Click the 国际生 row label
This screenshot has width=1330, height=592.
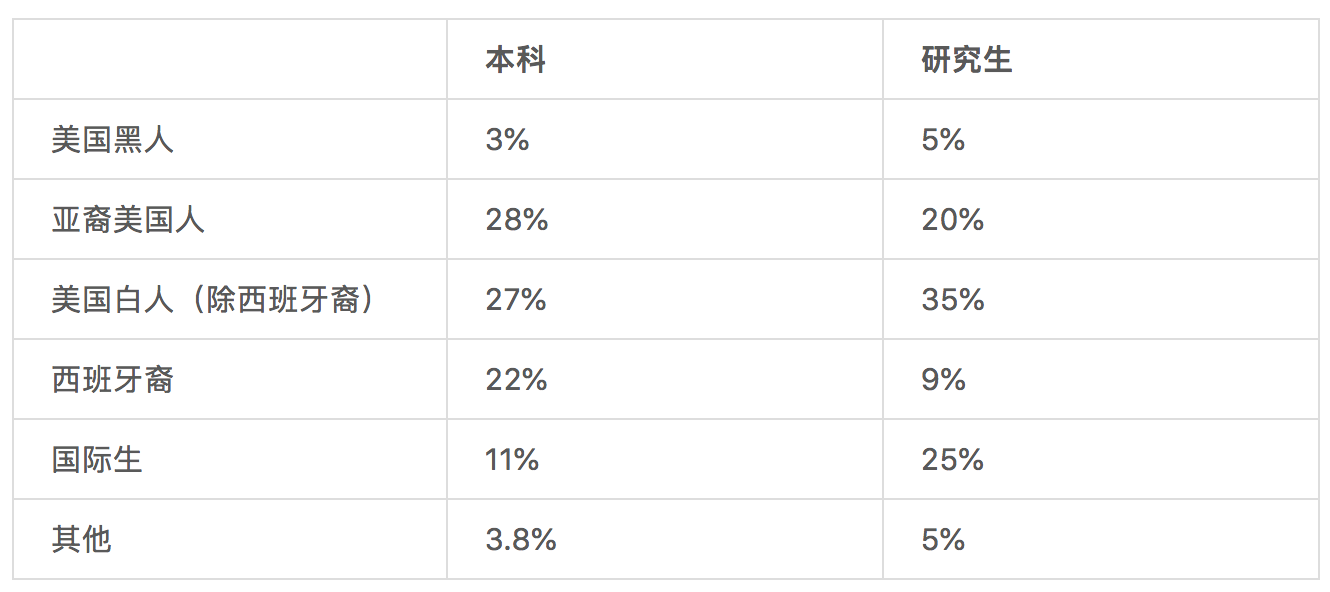click(98, 460)
